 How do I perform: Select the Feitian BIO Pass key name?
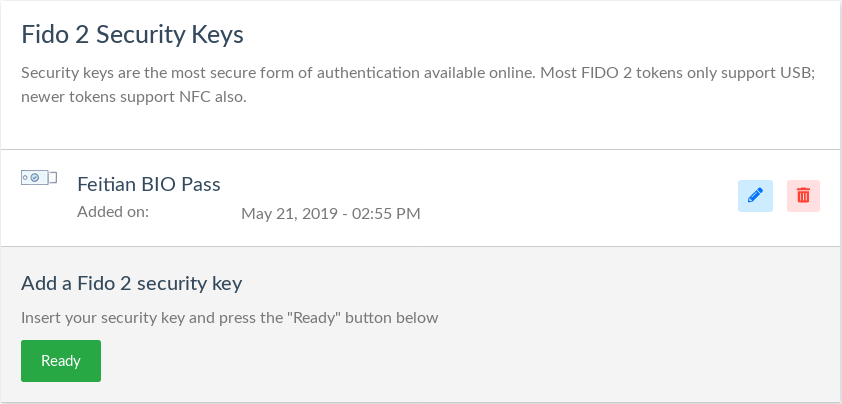tap(148, 184)
